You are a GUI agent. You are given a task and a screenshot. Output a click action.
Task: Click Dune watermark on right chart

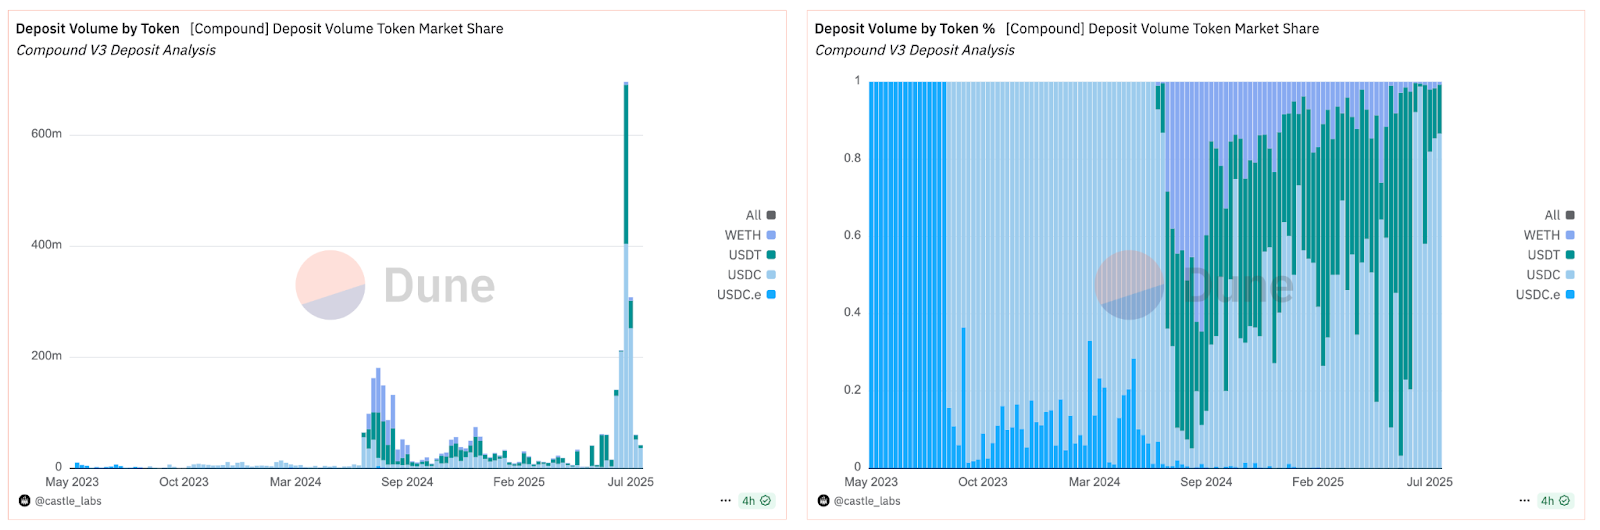click(x=1194, y=285)
